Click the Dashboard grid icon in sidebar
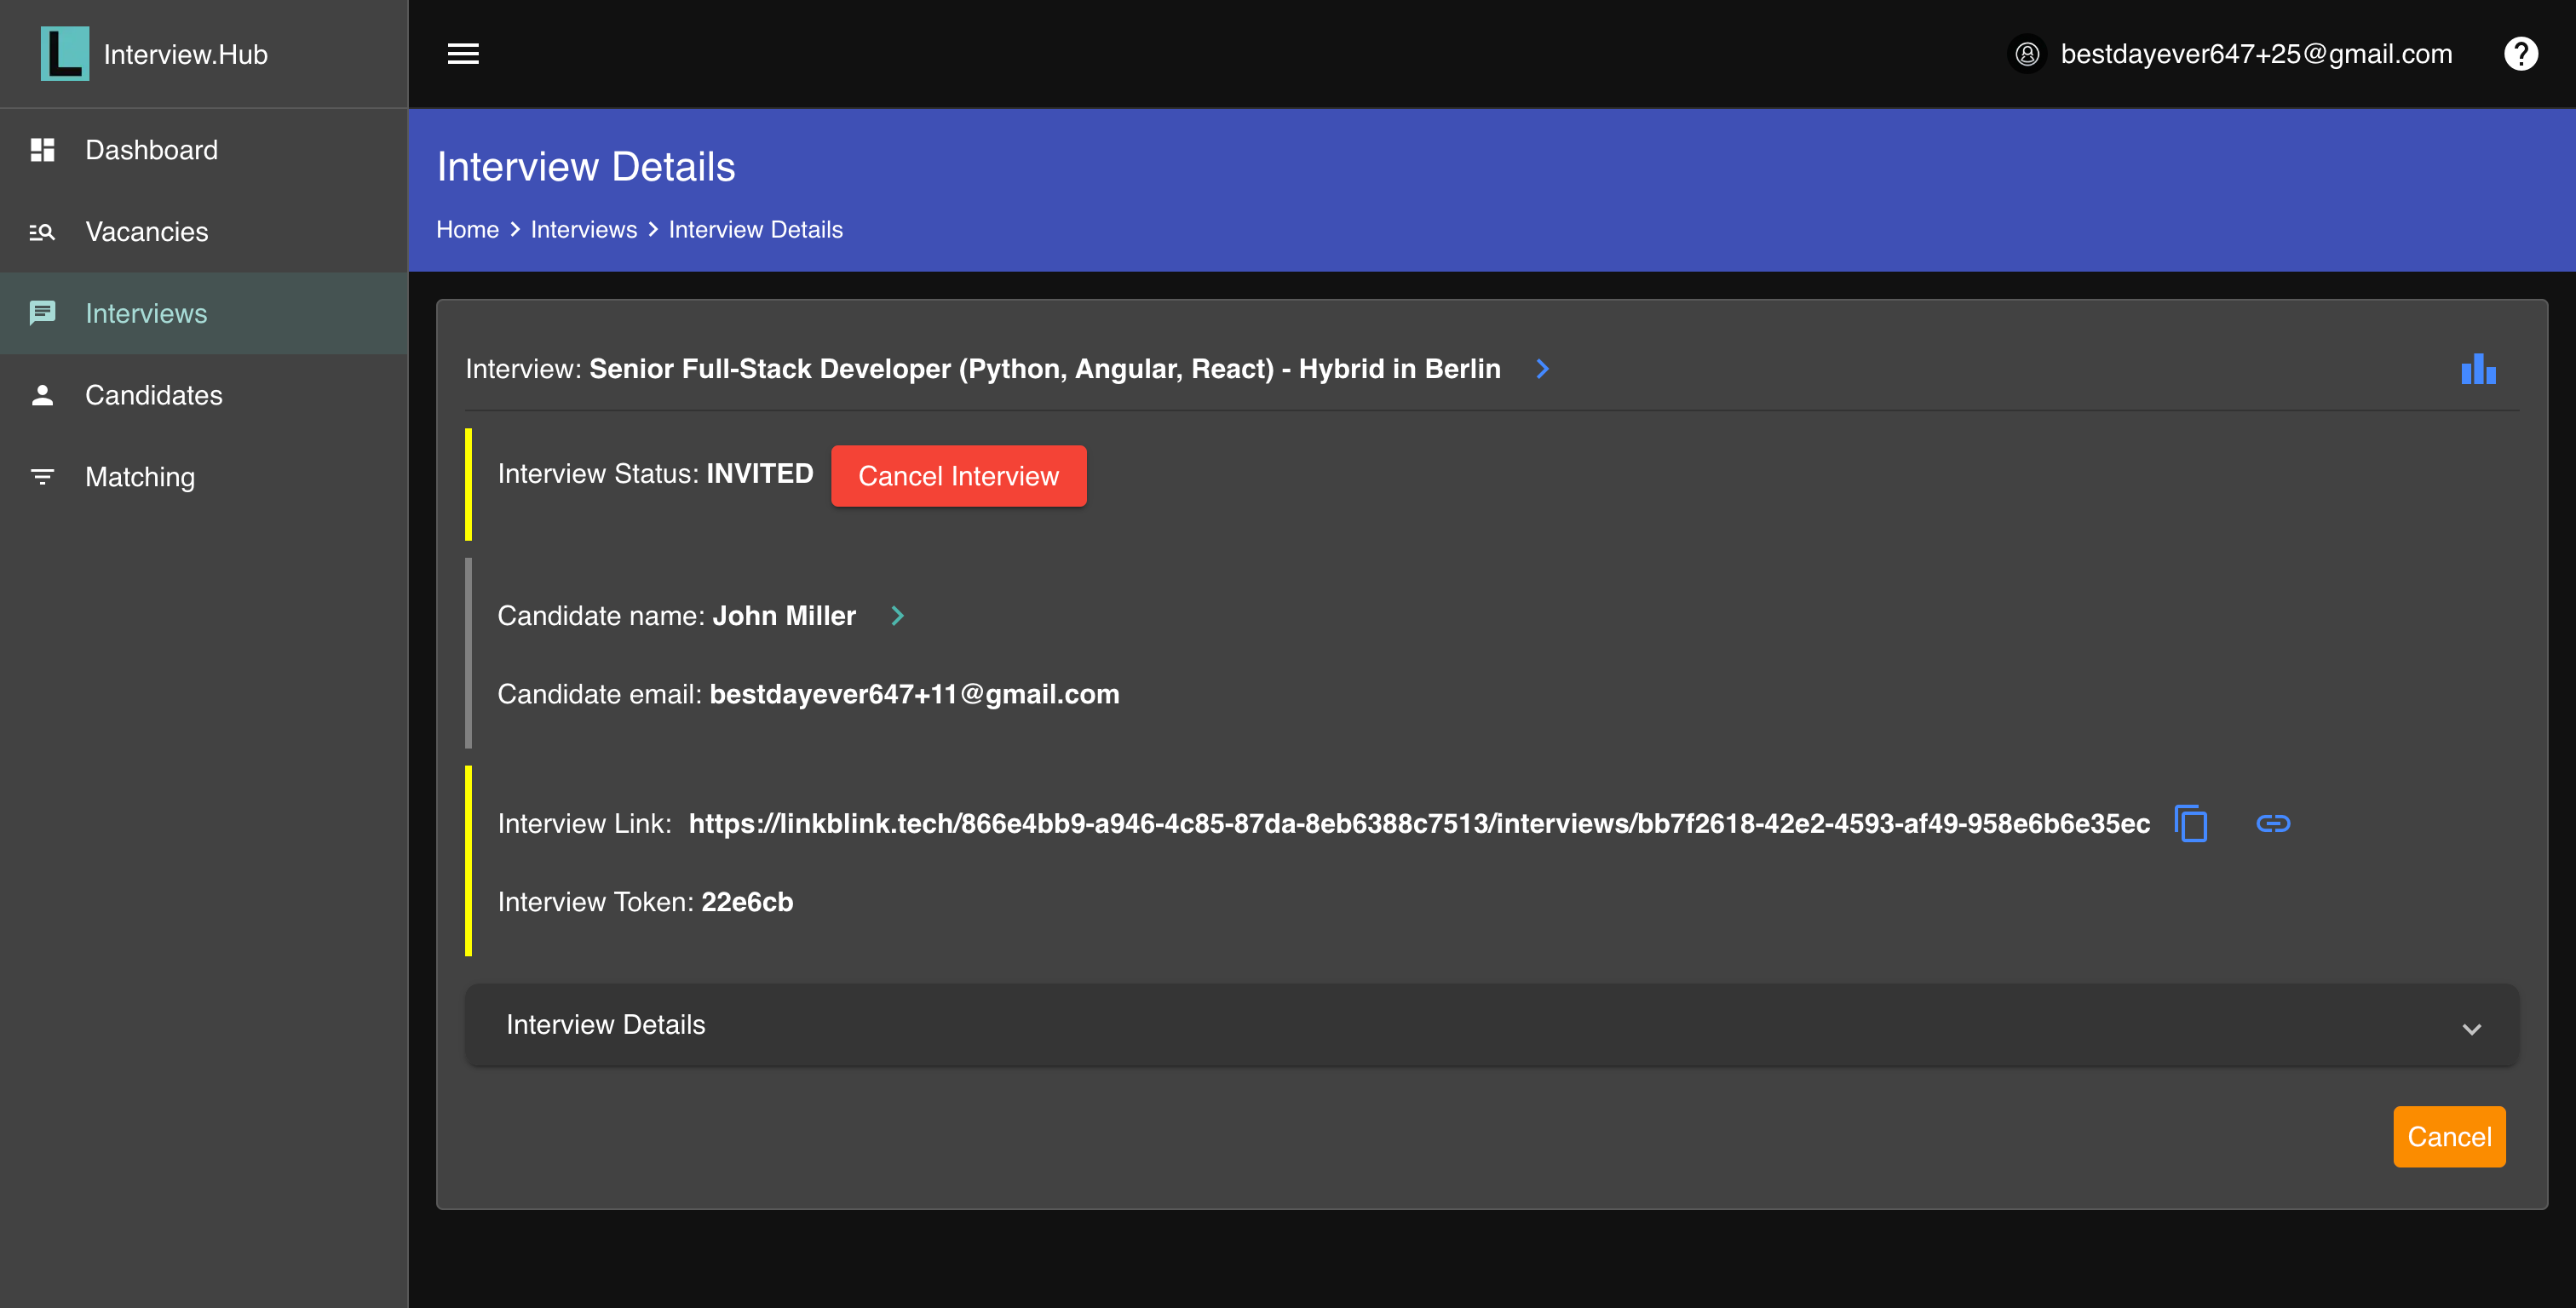The image size is (2576, 1308). pos(42,150)
